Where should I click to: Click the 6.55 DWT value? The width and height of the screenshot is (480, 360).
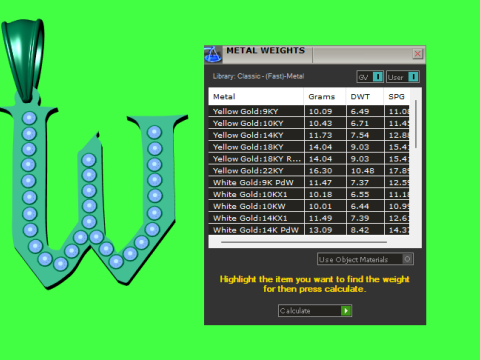pyautogui.click(x=360, y=194)
